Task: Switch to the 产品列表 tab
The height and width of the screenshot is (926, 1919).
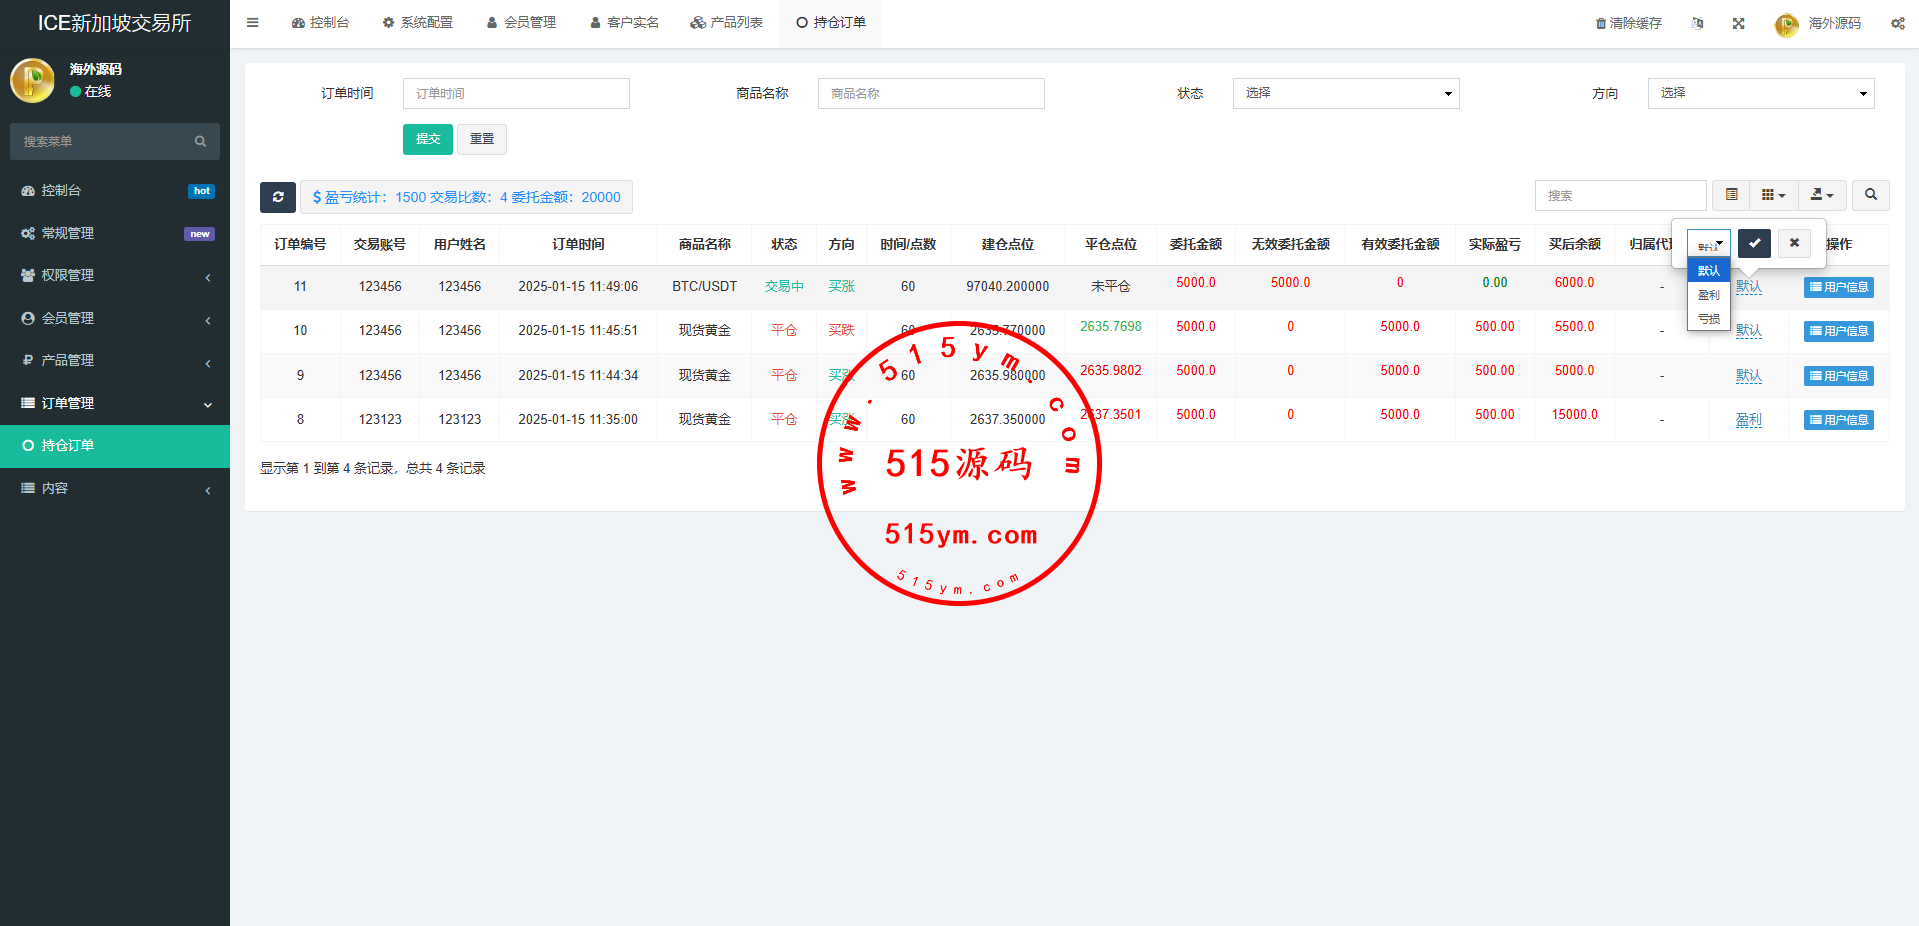Action: tap(727, 22)
